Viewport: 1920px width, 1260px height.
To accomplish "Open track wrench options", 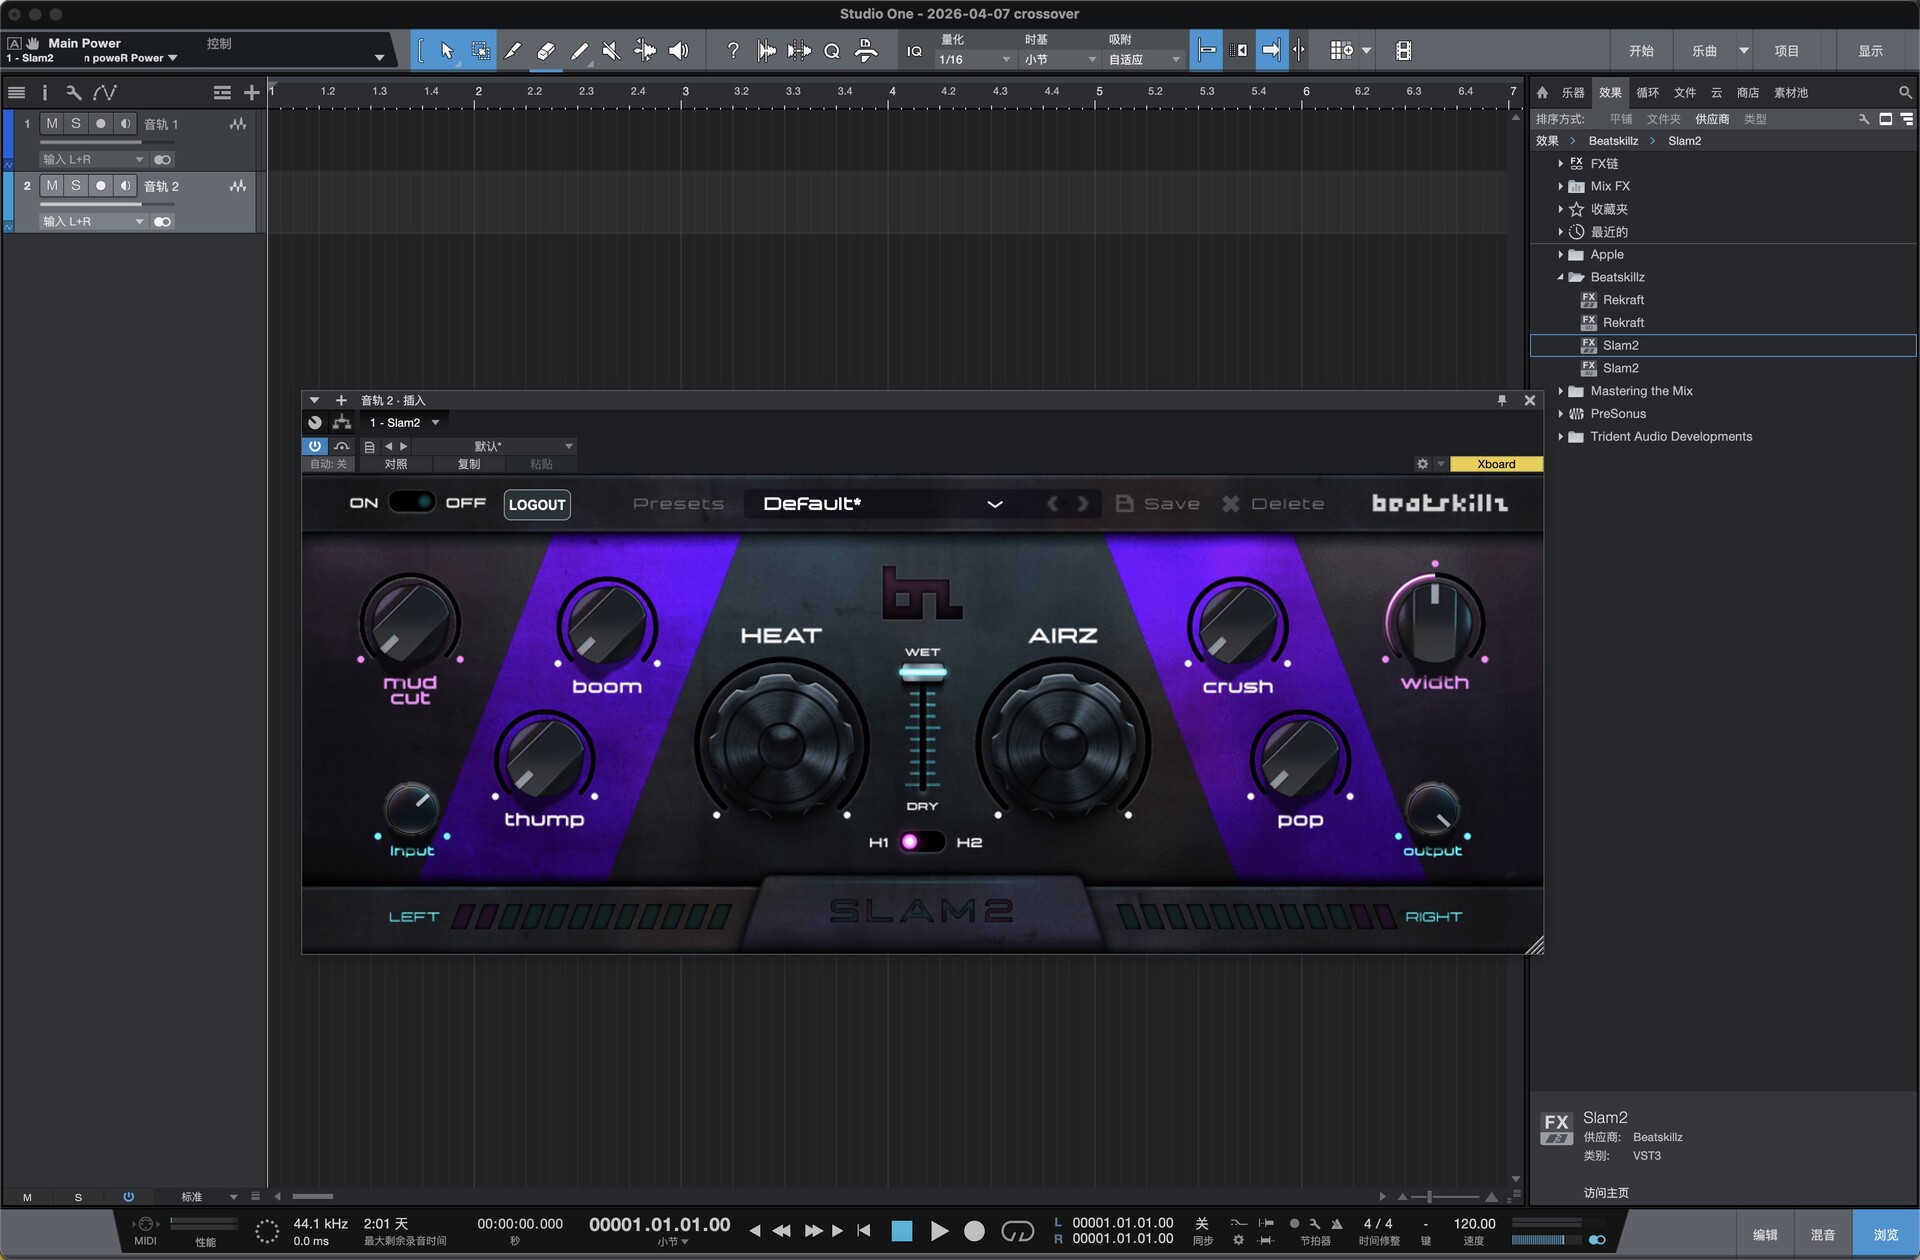I will (73, 93).
